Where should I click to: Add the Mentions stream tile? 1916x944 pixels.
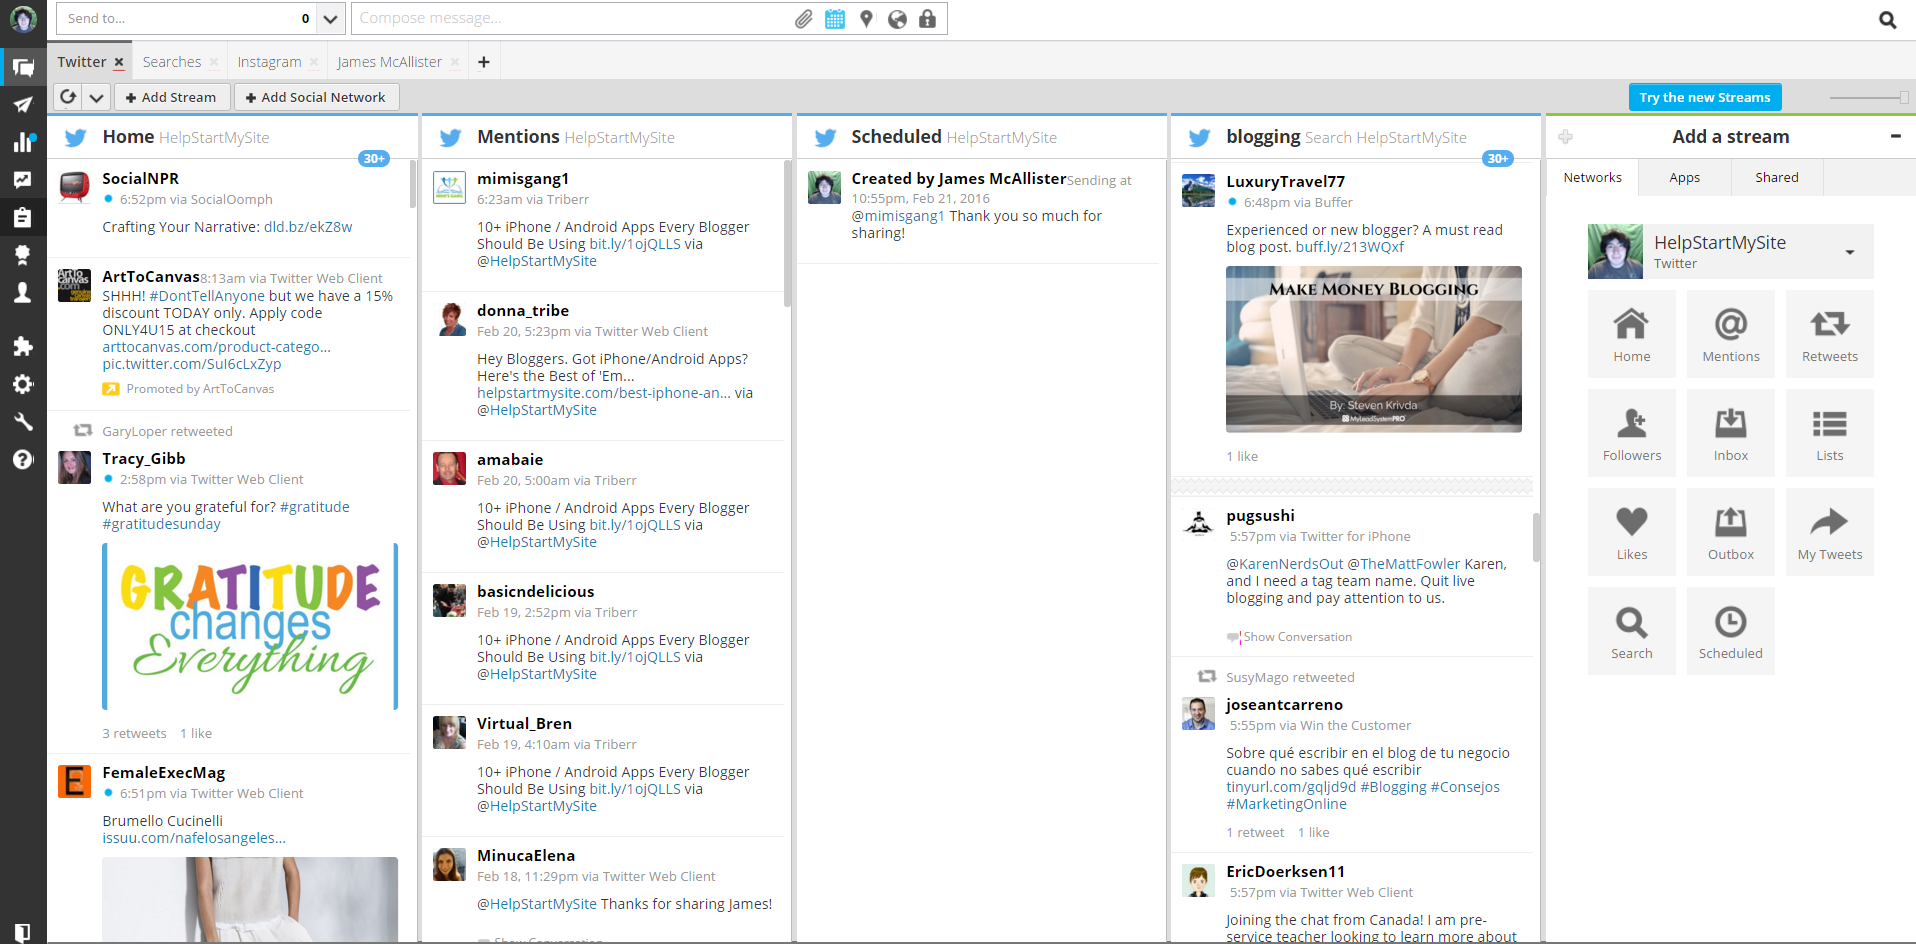[x=1730, y=334]
